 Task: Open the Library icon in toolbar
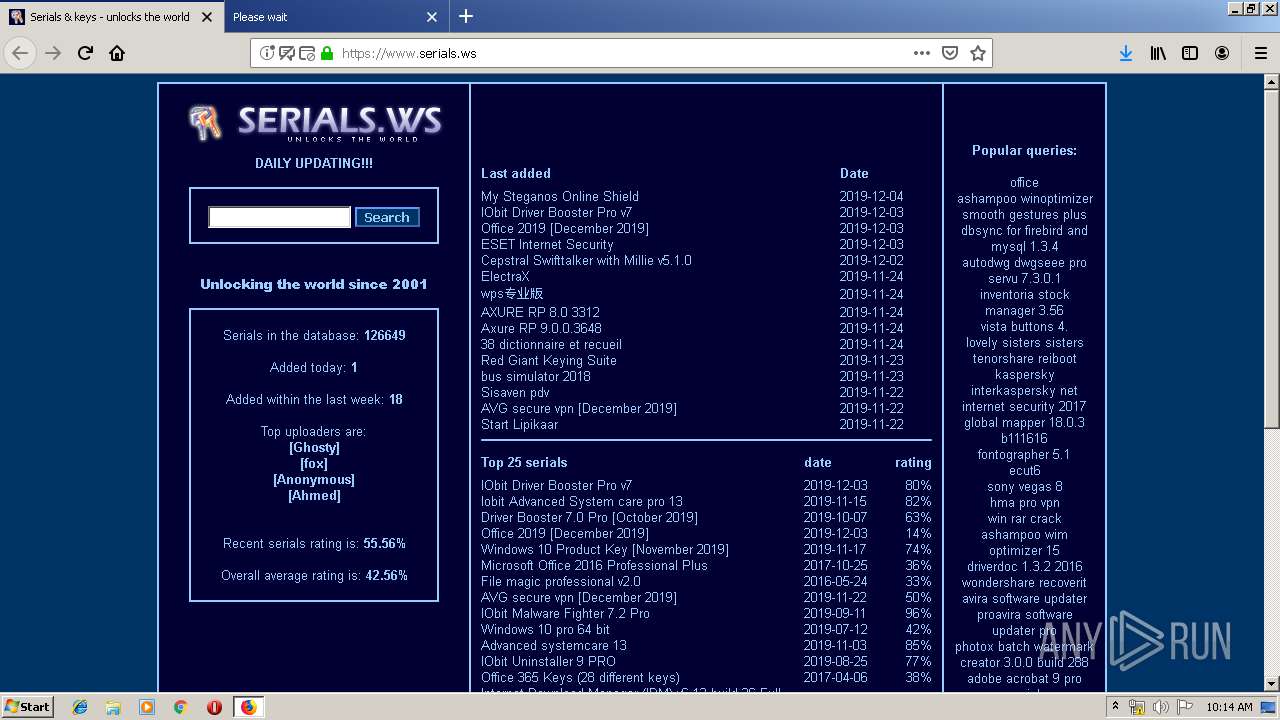(1158, 53)
